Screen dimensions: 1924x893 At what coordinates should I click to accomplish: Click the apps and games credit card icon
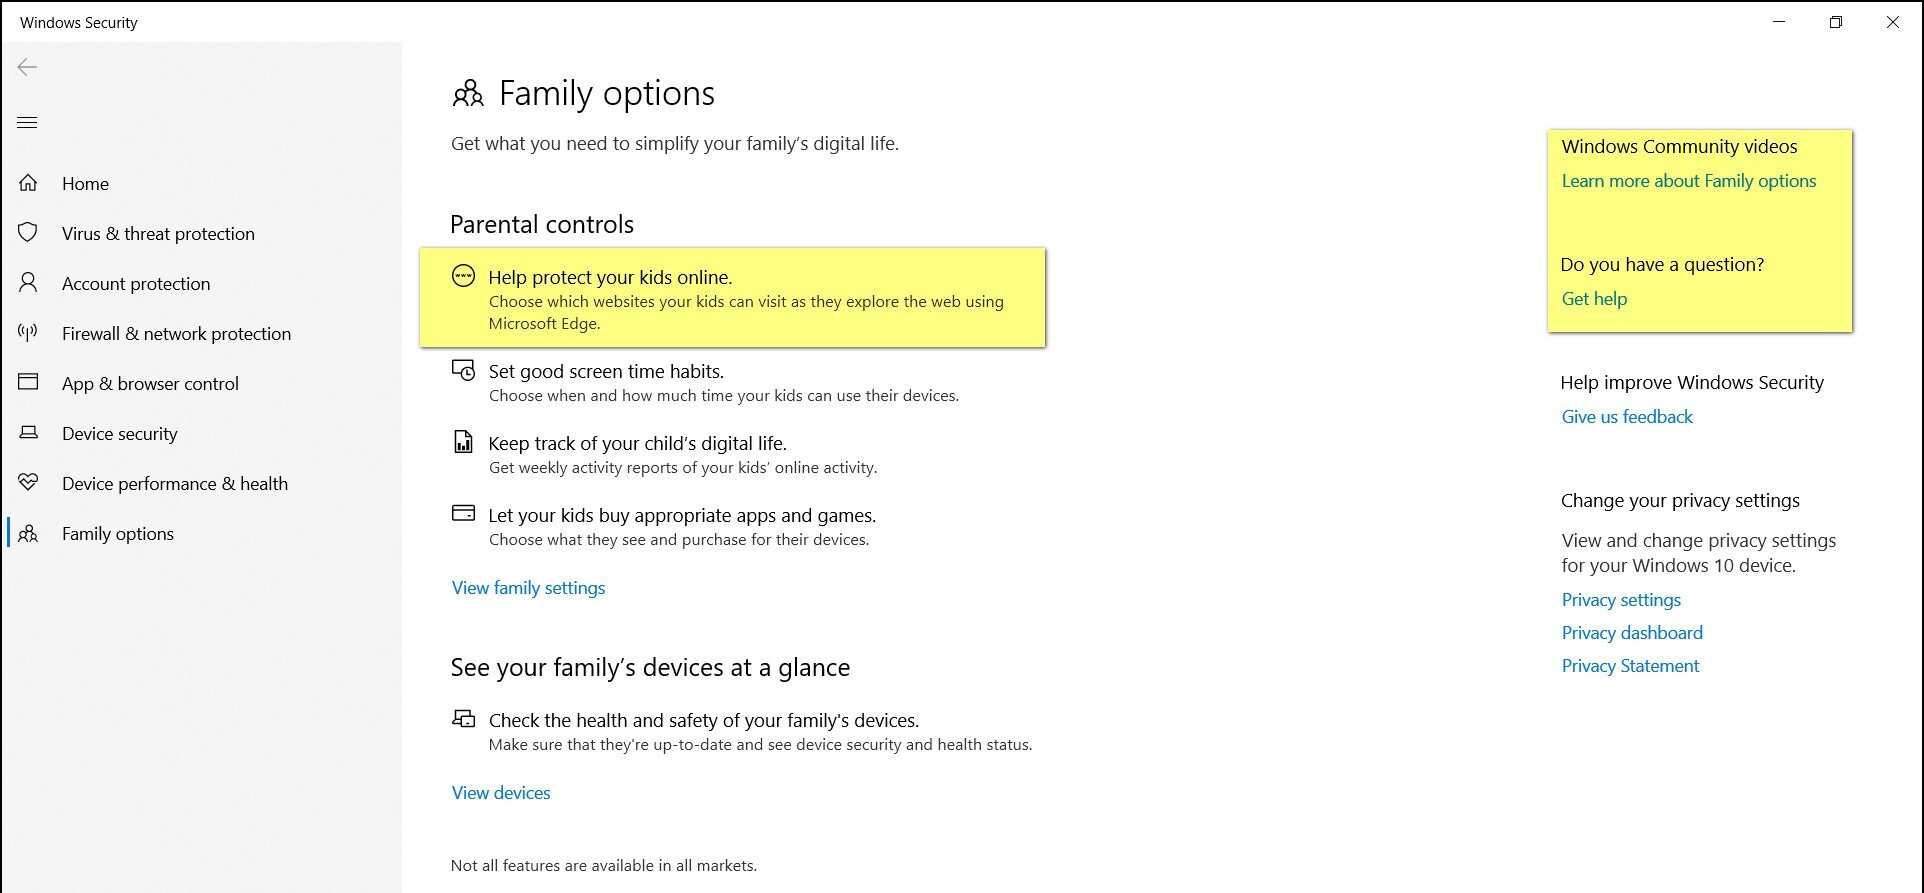point(463,513)
